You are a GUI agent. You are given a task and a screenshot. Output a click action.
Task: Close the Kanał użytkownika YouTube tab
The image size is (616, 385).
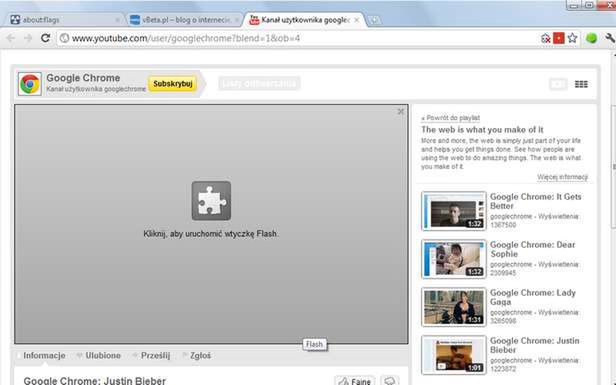(x=356, y=20)
